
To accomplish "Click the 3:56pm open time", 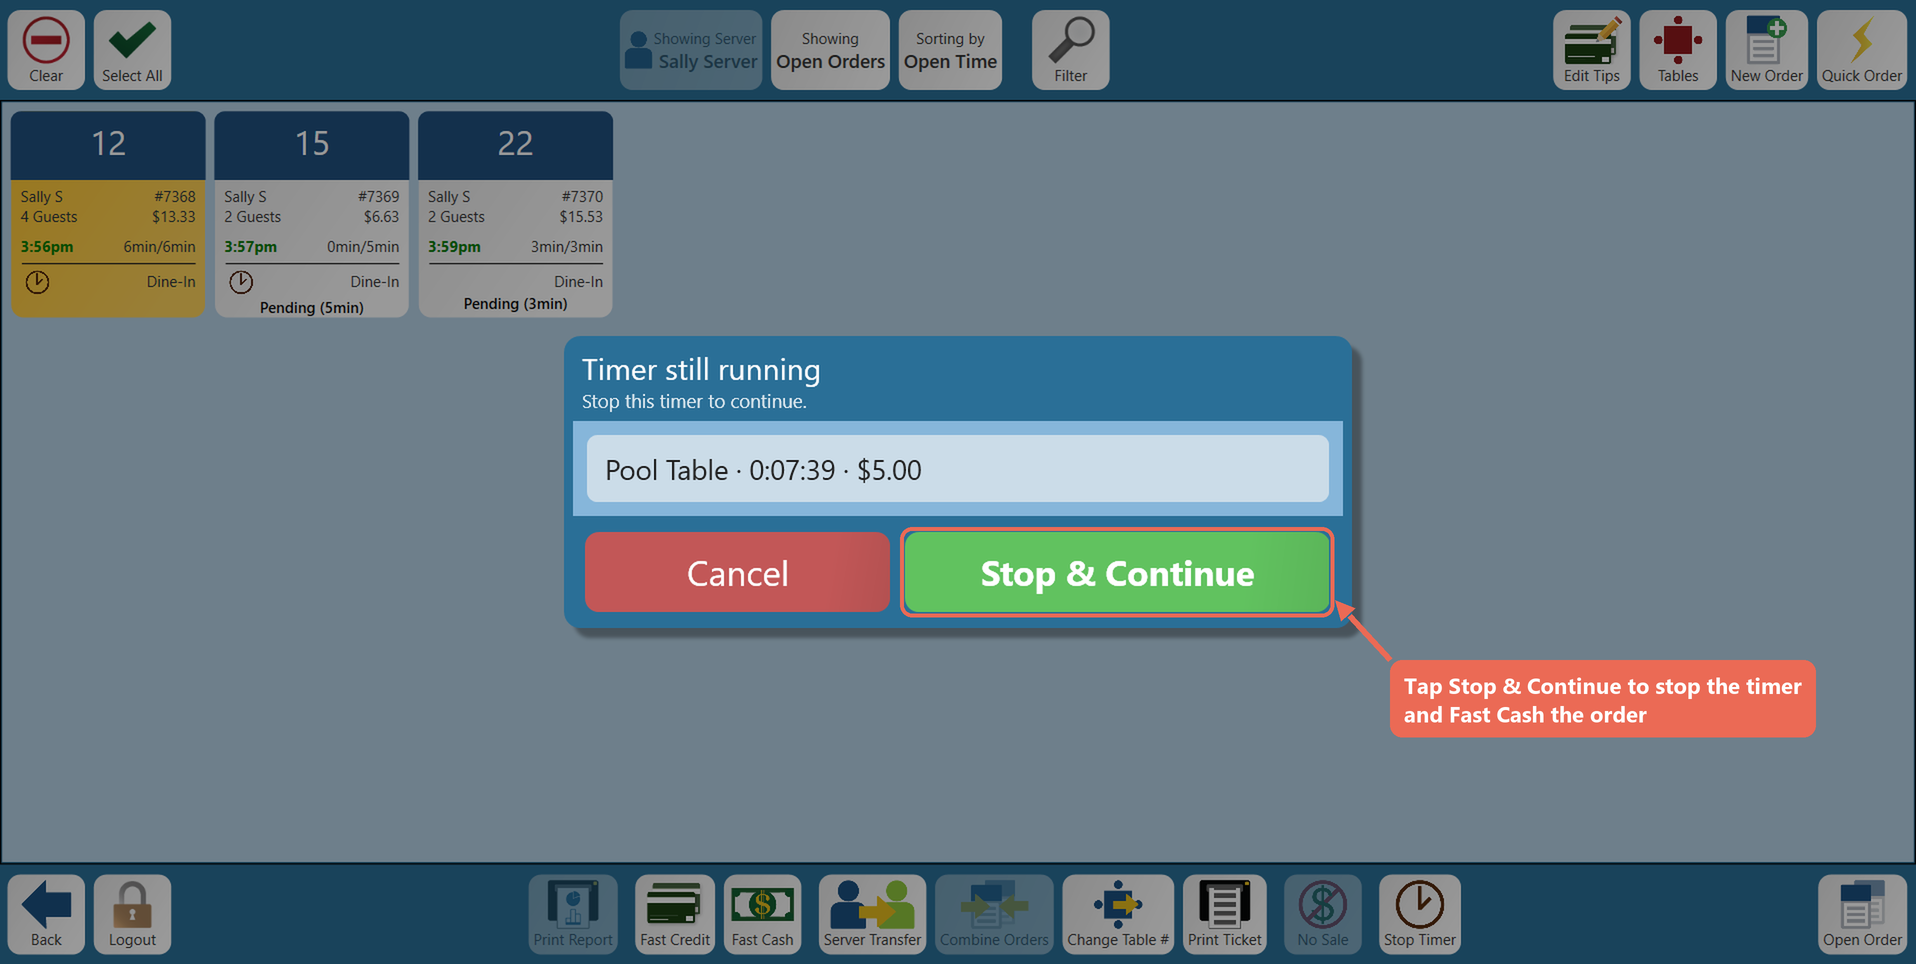I will point(47,247).
